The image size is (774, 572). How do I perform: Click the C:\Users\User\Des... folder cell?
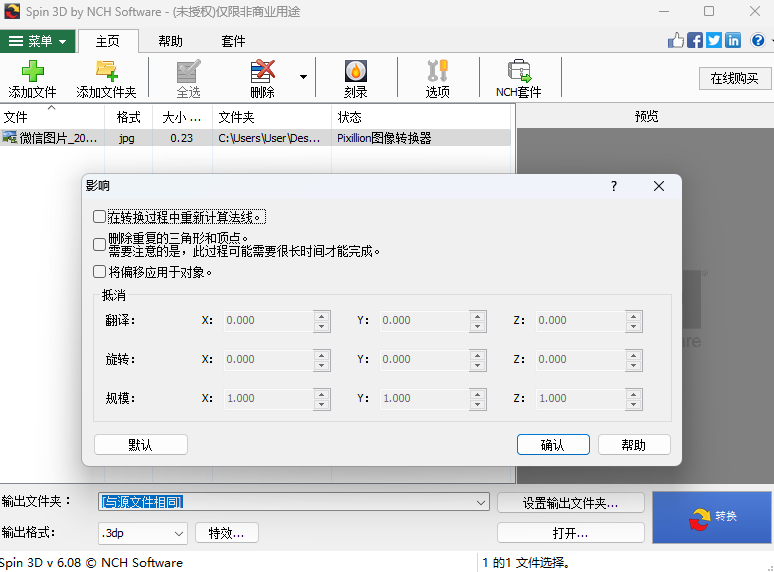point(270,138)
